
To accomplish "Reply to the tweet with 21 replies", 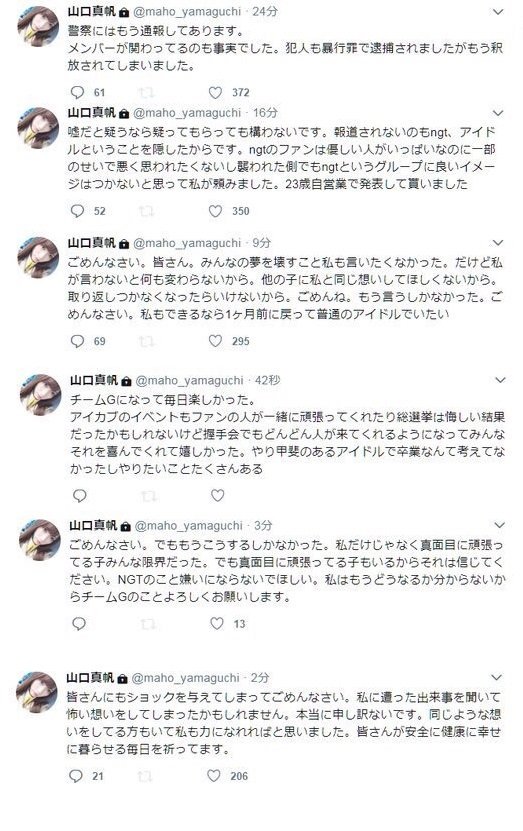I will [76, 776].
